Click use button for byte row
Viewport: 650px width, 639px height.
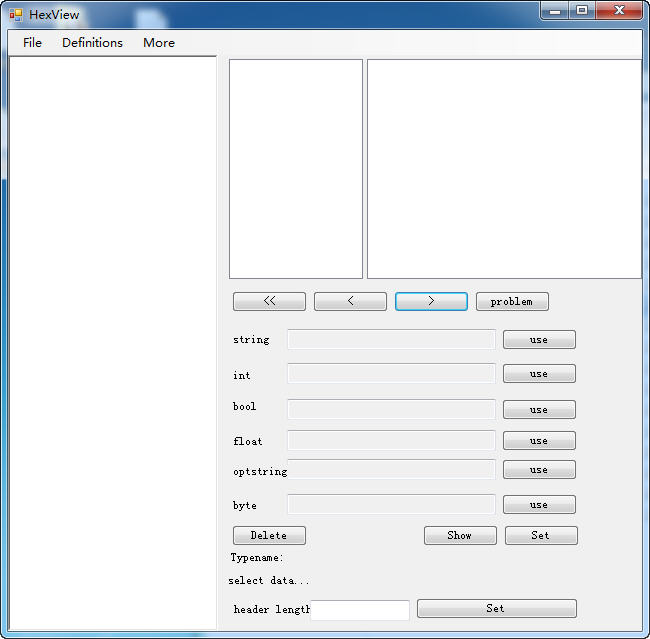[x=539, y=505]
